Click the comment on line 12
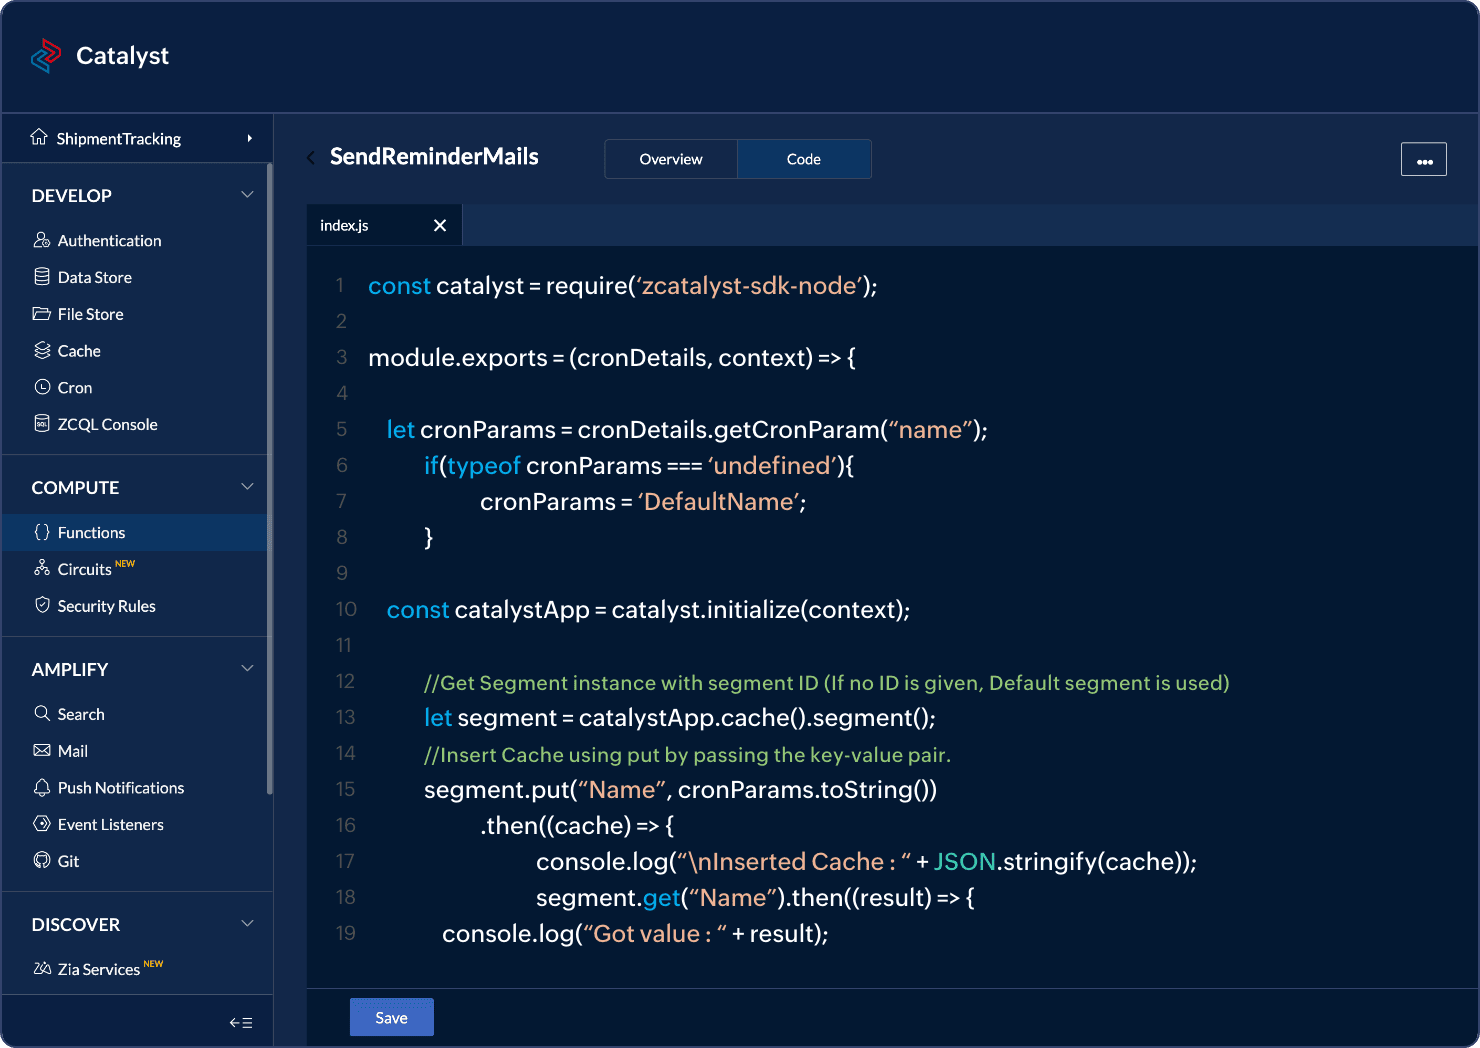The image size is (1480, 1048). 827,683
